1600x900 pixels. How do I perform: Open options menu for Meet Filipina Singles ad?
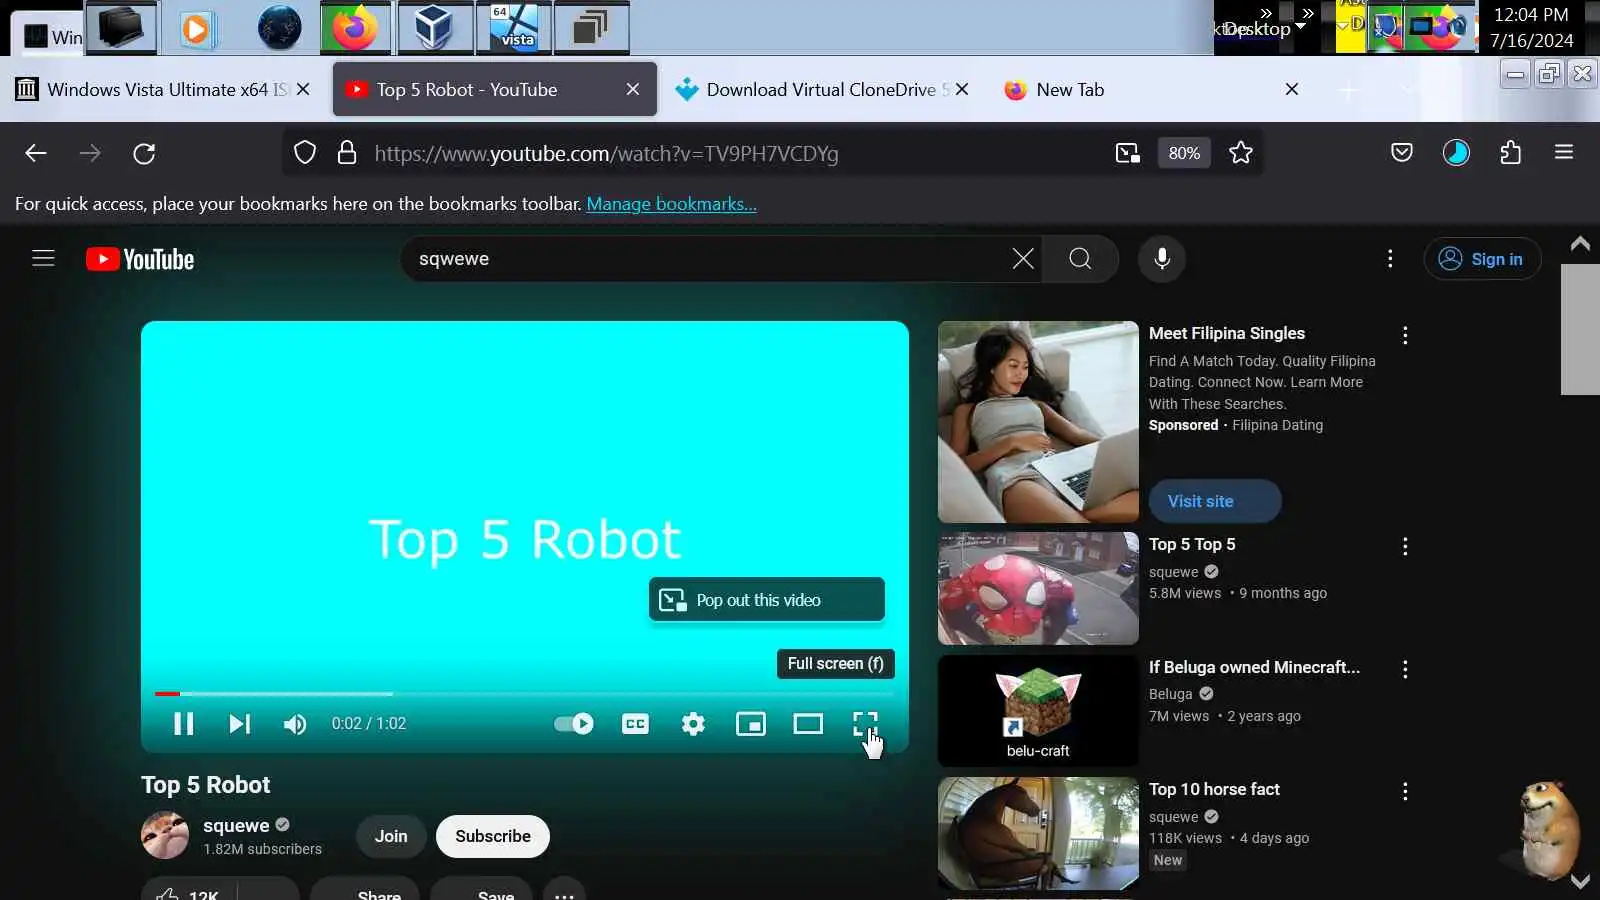click(x=1405, y=335)
